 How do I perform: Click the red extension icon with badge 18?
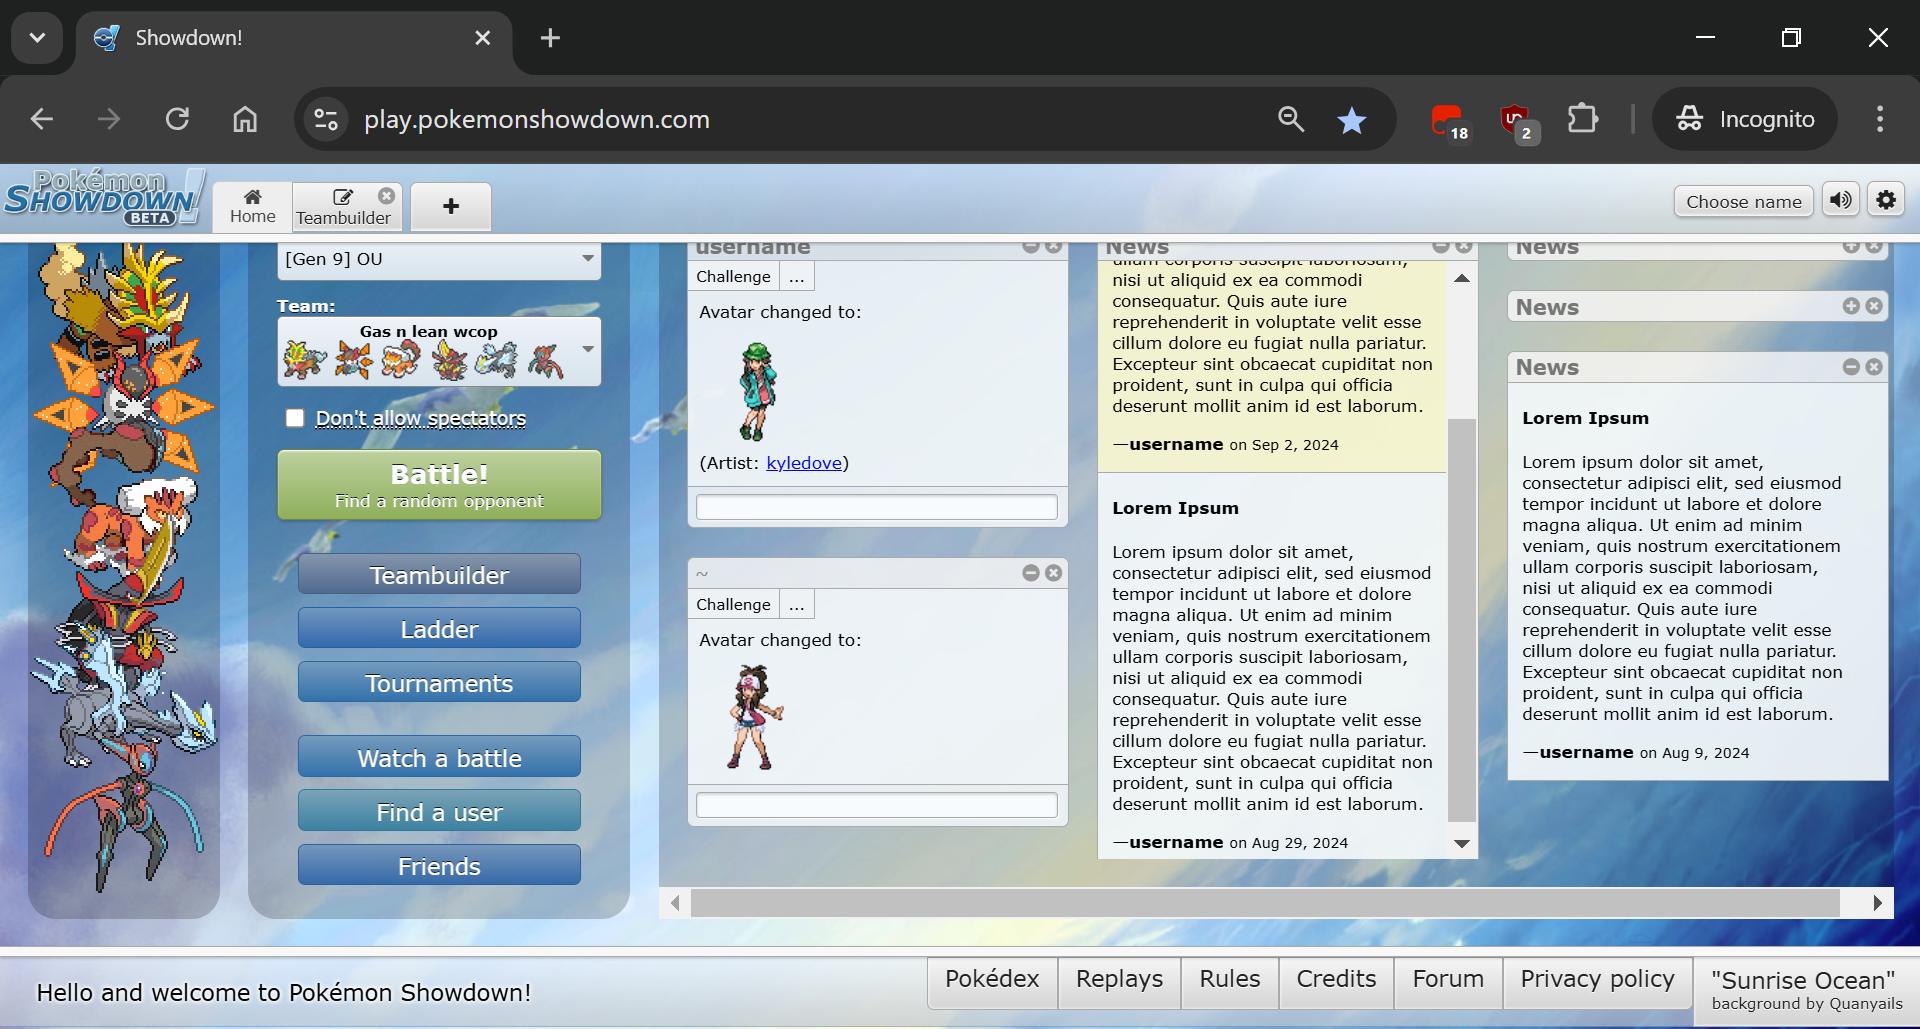[1449, 121]
